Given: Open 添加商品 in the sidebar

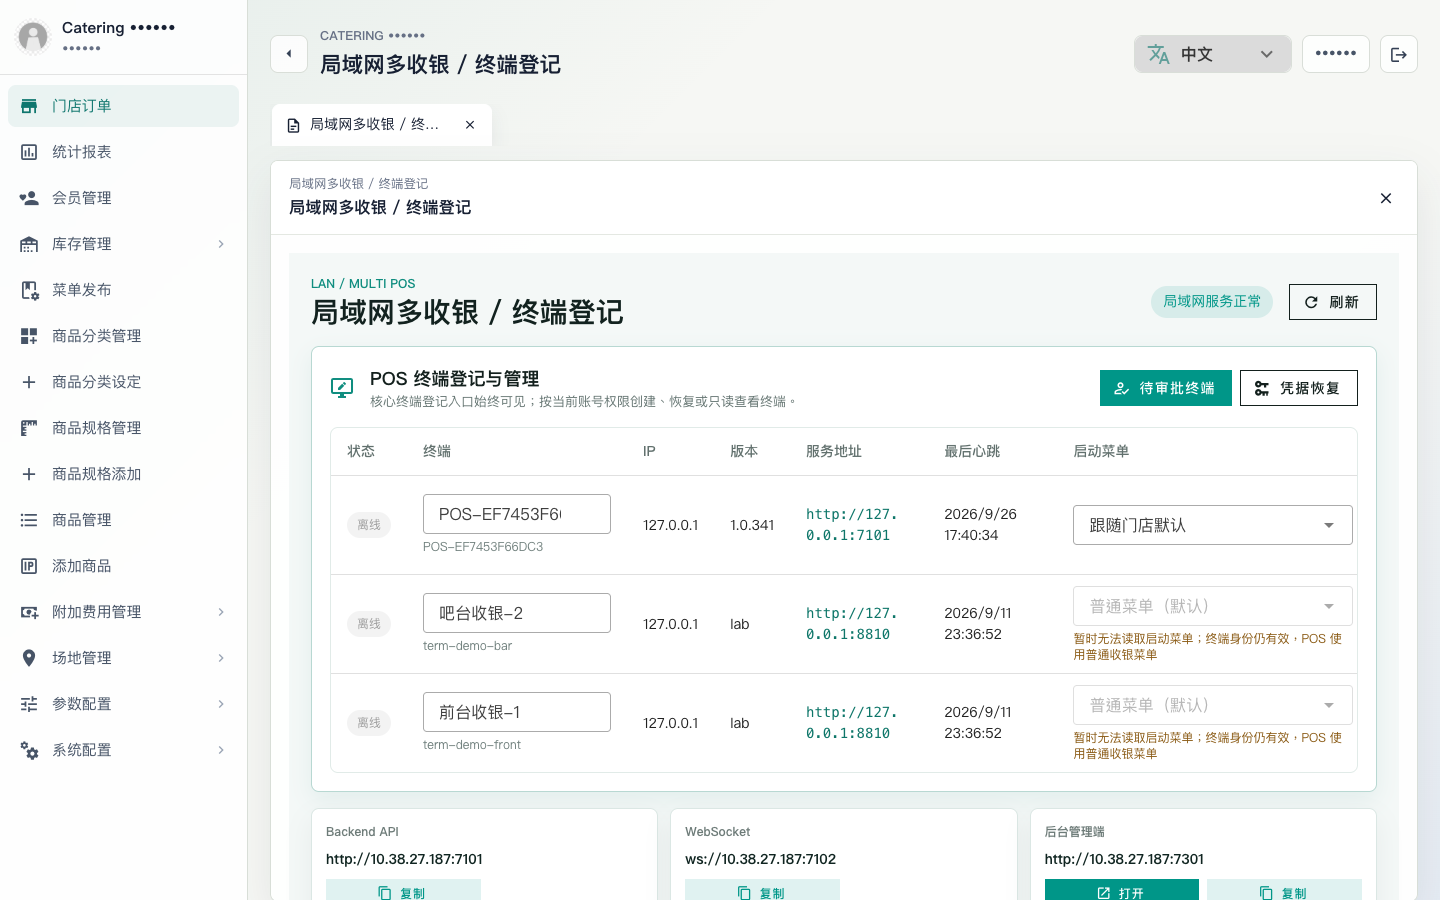Looking at the screenshot, I should [123, 566].
